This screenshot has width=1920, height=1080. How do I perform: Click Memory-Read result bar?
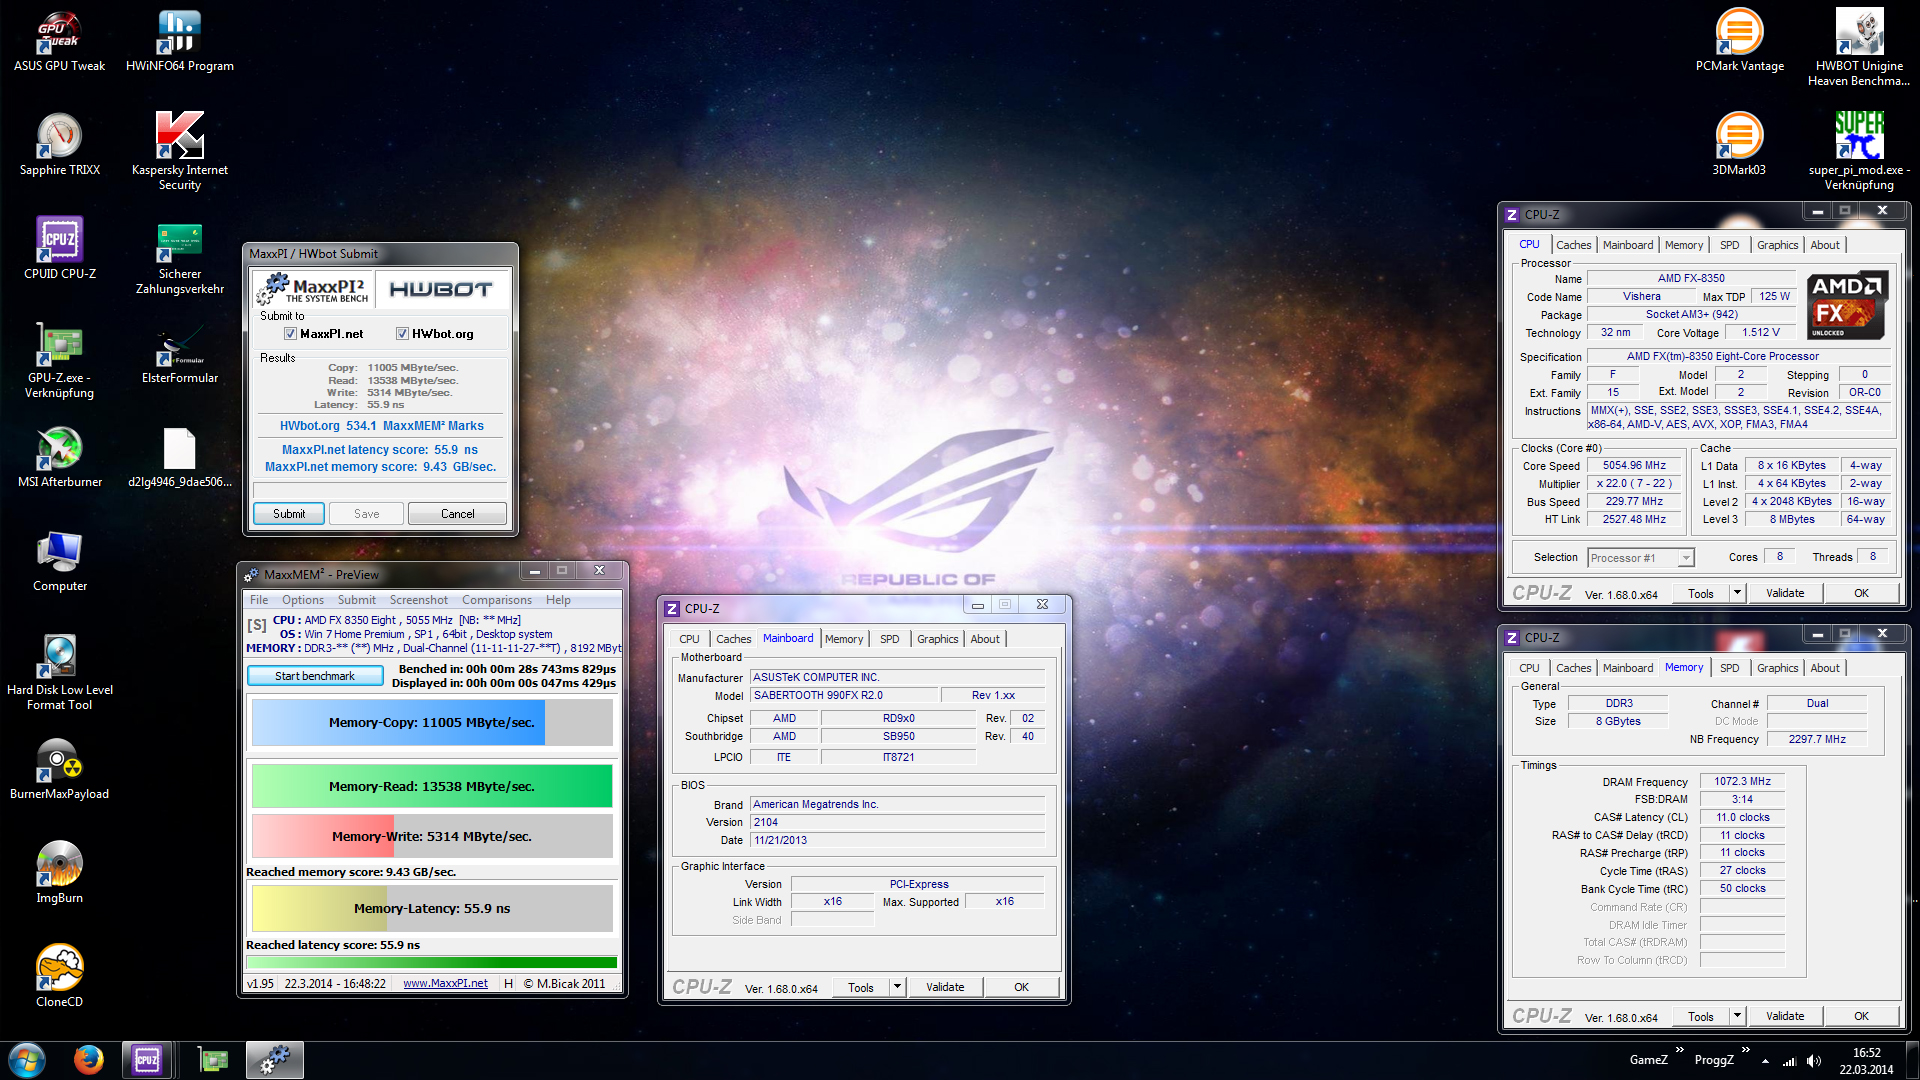point(432,786)
